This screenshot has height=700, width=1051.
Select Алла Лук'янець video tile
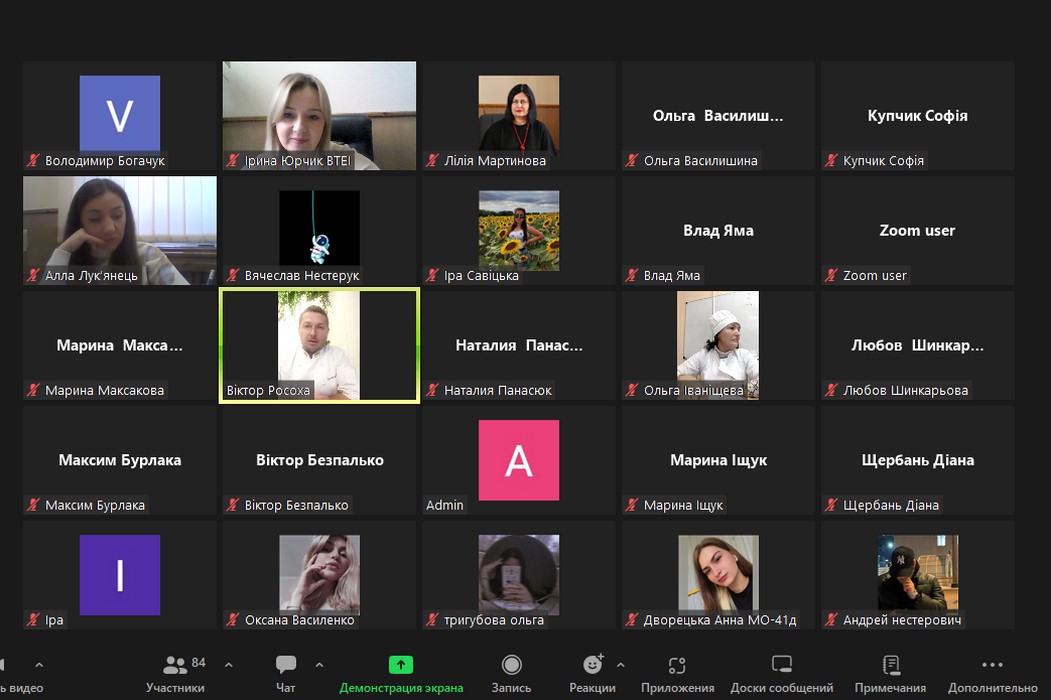pos(120,225)
